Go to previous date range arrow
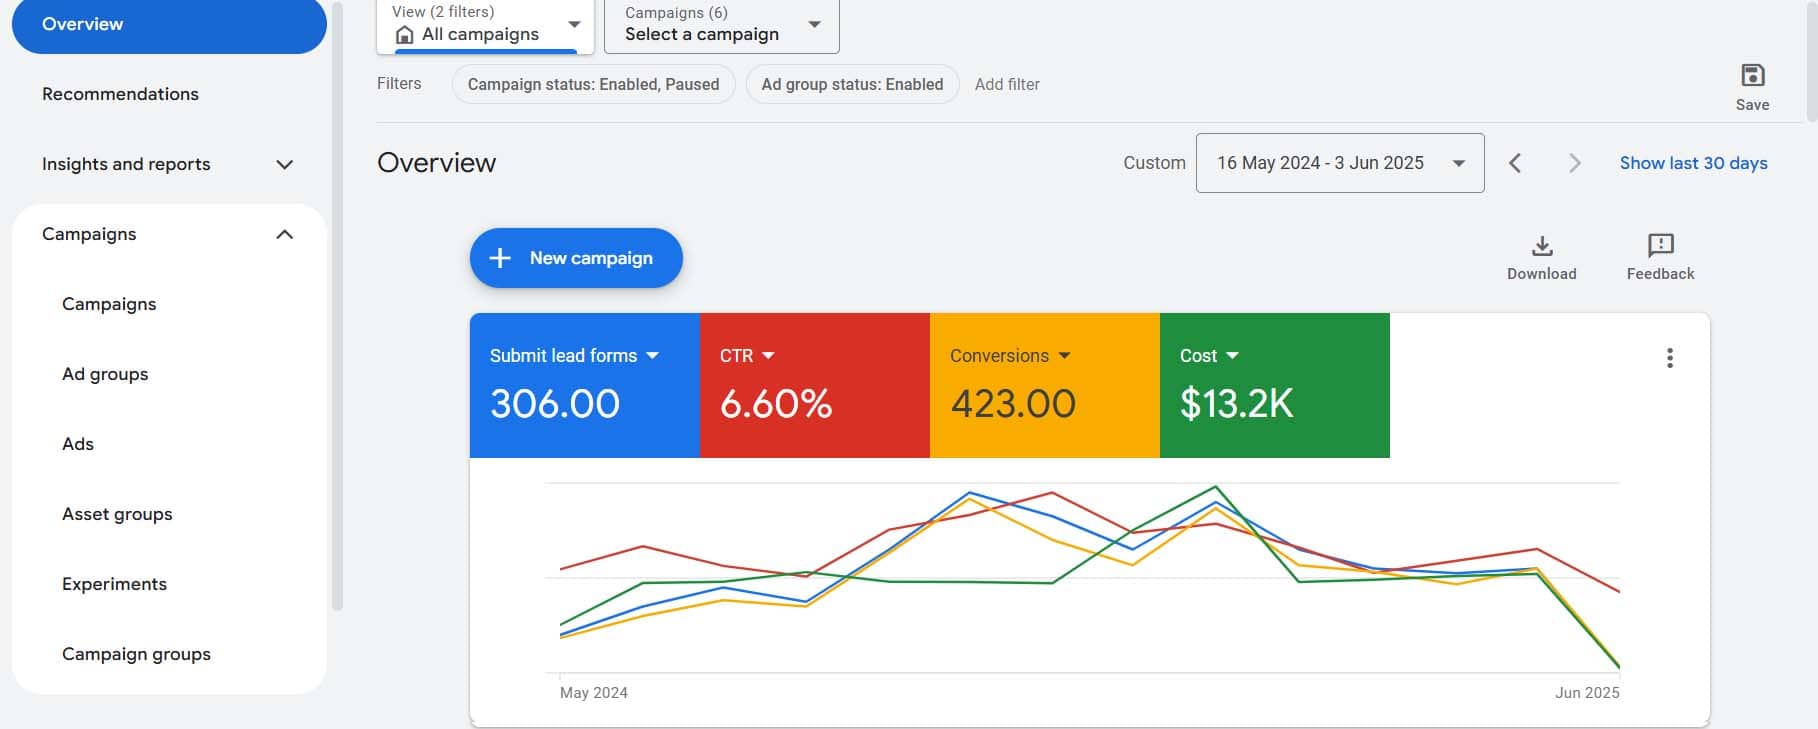 [1515, 163]
